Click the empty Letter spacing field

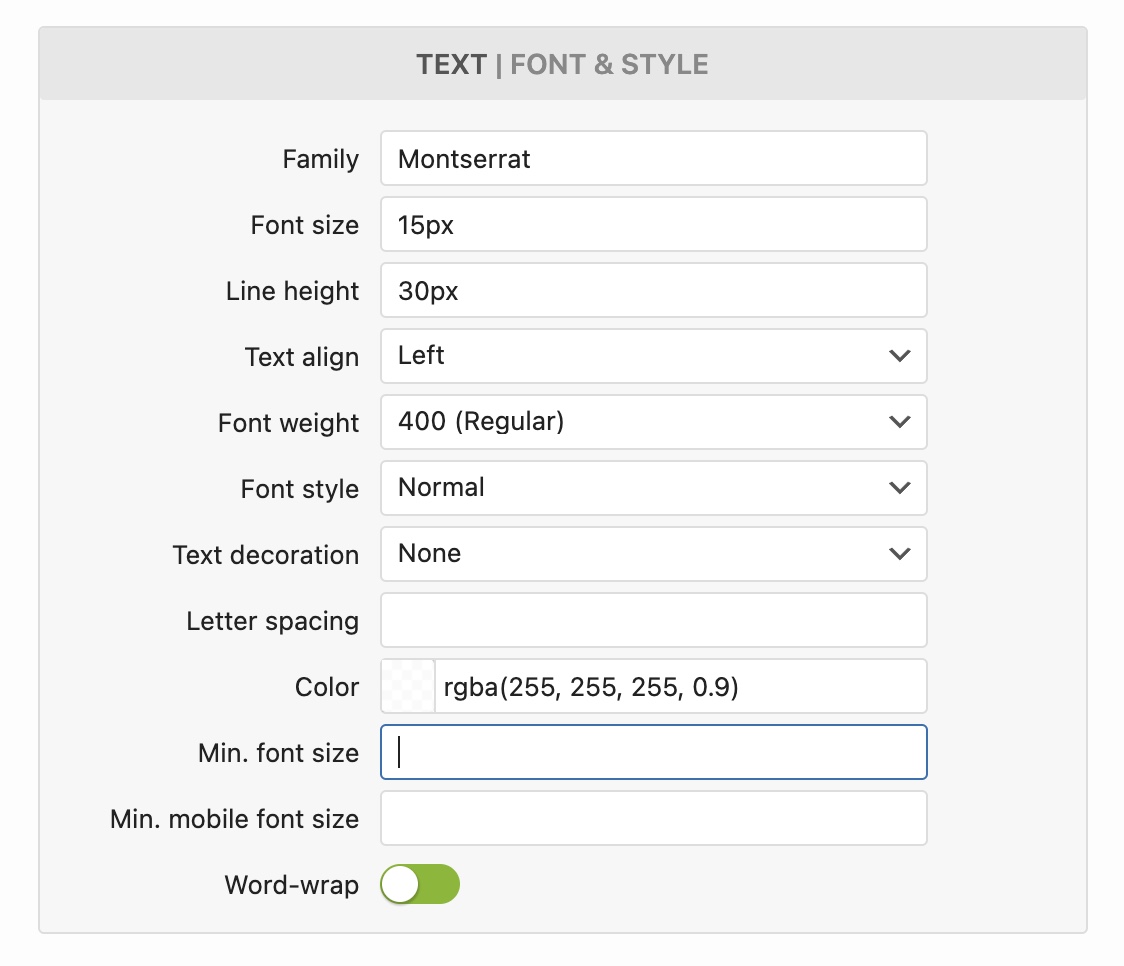pyautogui.click(x=653, y=620)
